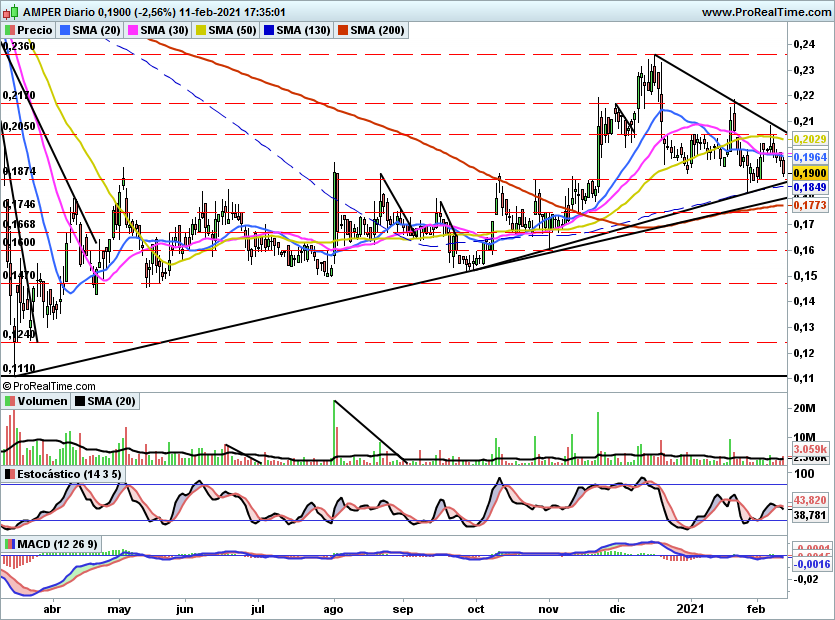Click the red 0,1773 price tag
The height and width of the screenshot is (620, 835).
(809, 205)
